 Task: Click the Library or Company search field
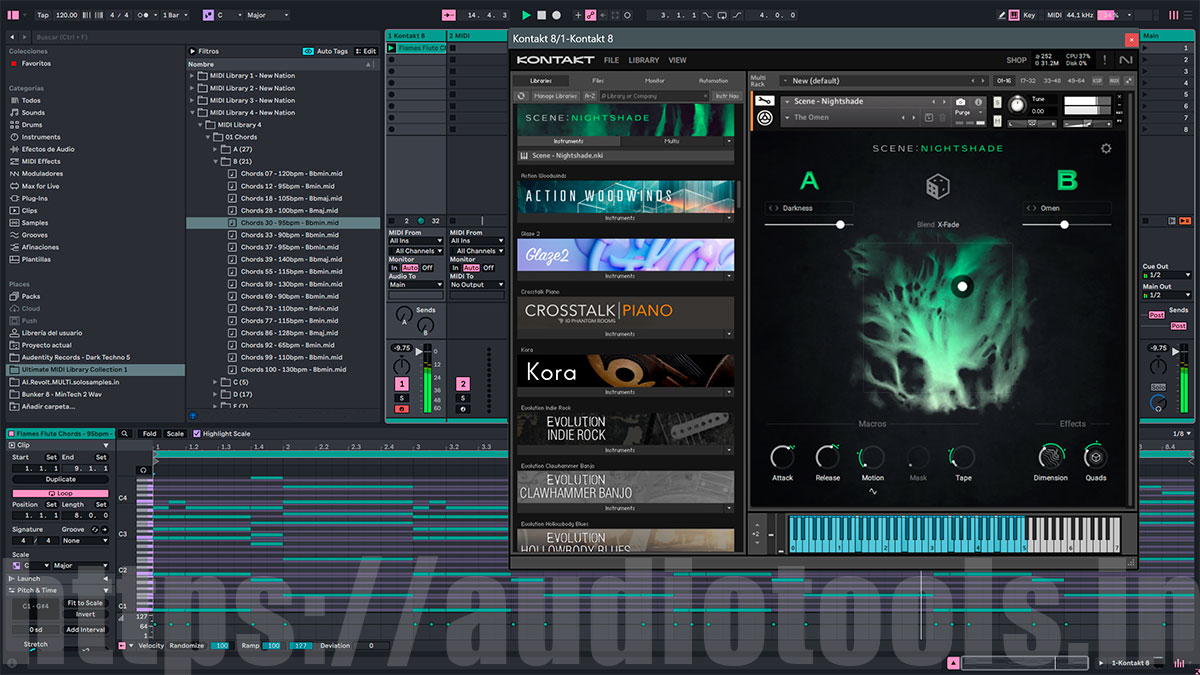click(x=654, y=96)
